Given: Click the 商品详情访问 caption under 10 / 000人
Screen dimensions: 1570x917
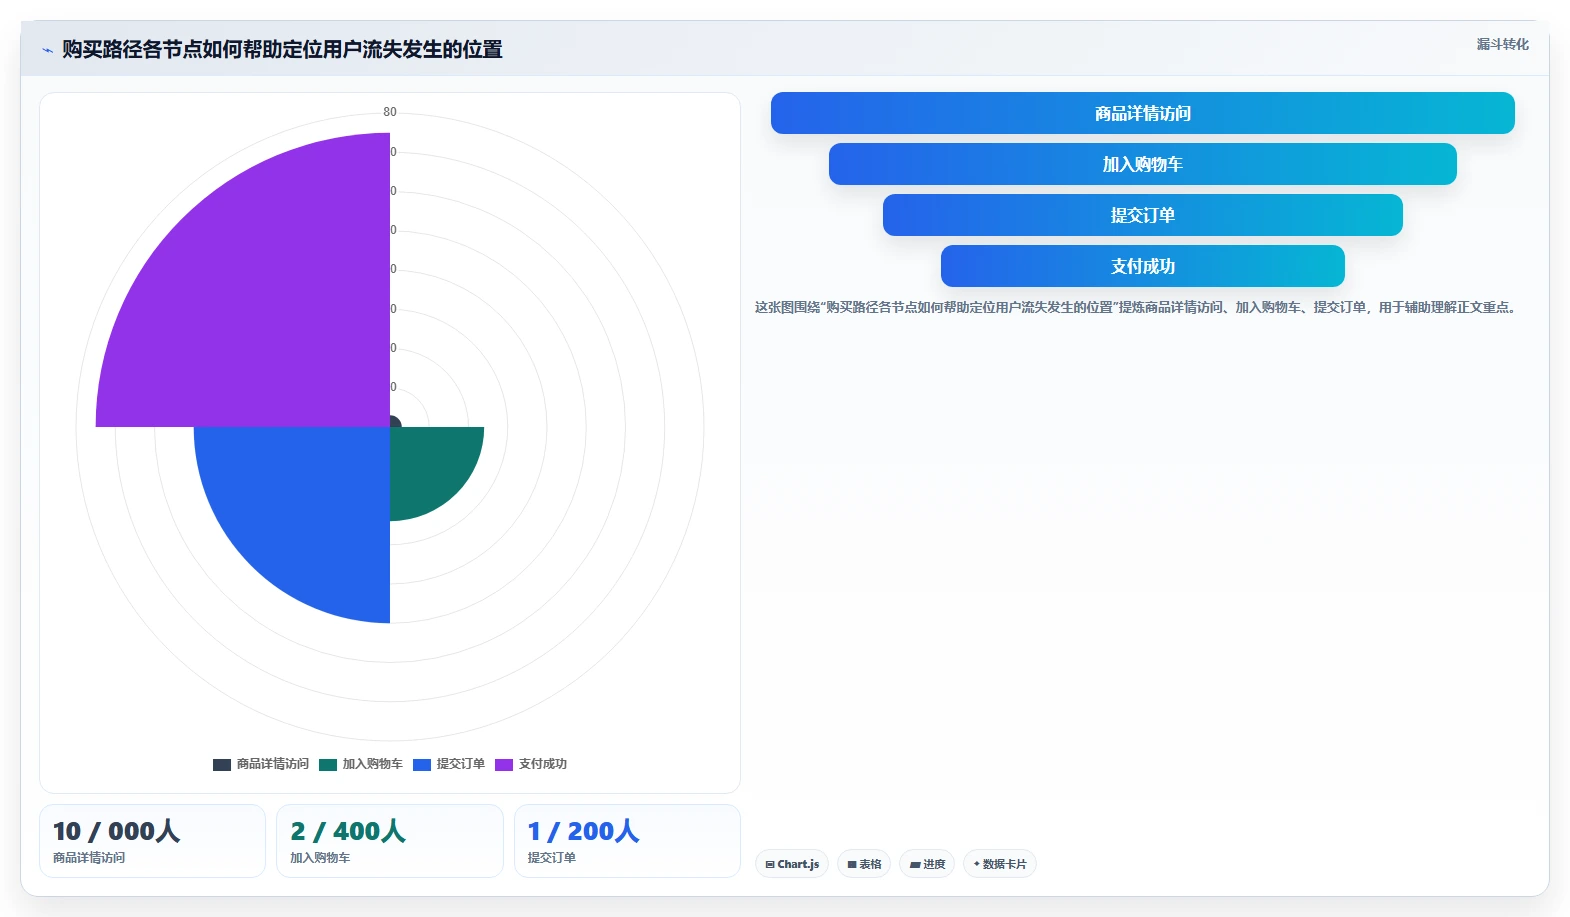Looking at the screenshot, I should [x=89, y=858].
